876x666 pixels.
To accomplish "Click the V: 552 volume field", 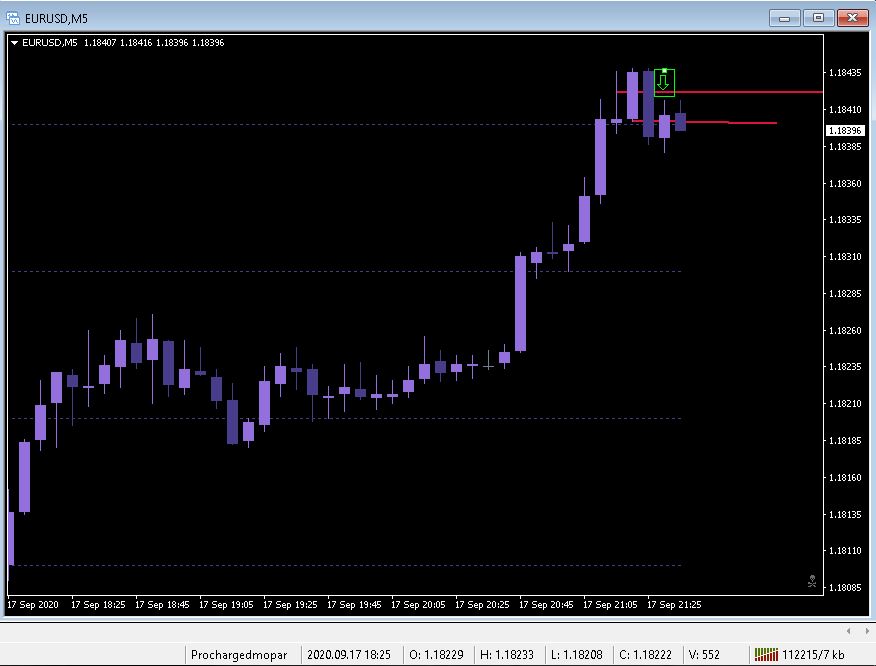I will (704, 655).
